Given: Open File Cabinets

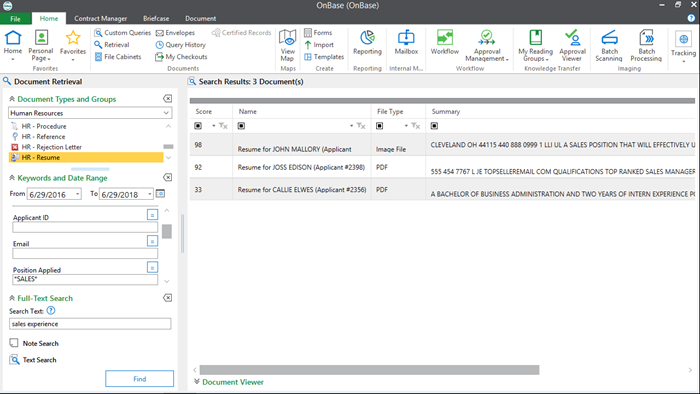Looking at the screenshot, I should coord(118,57).
